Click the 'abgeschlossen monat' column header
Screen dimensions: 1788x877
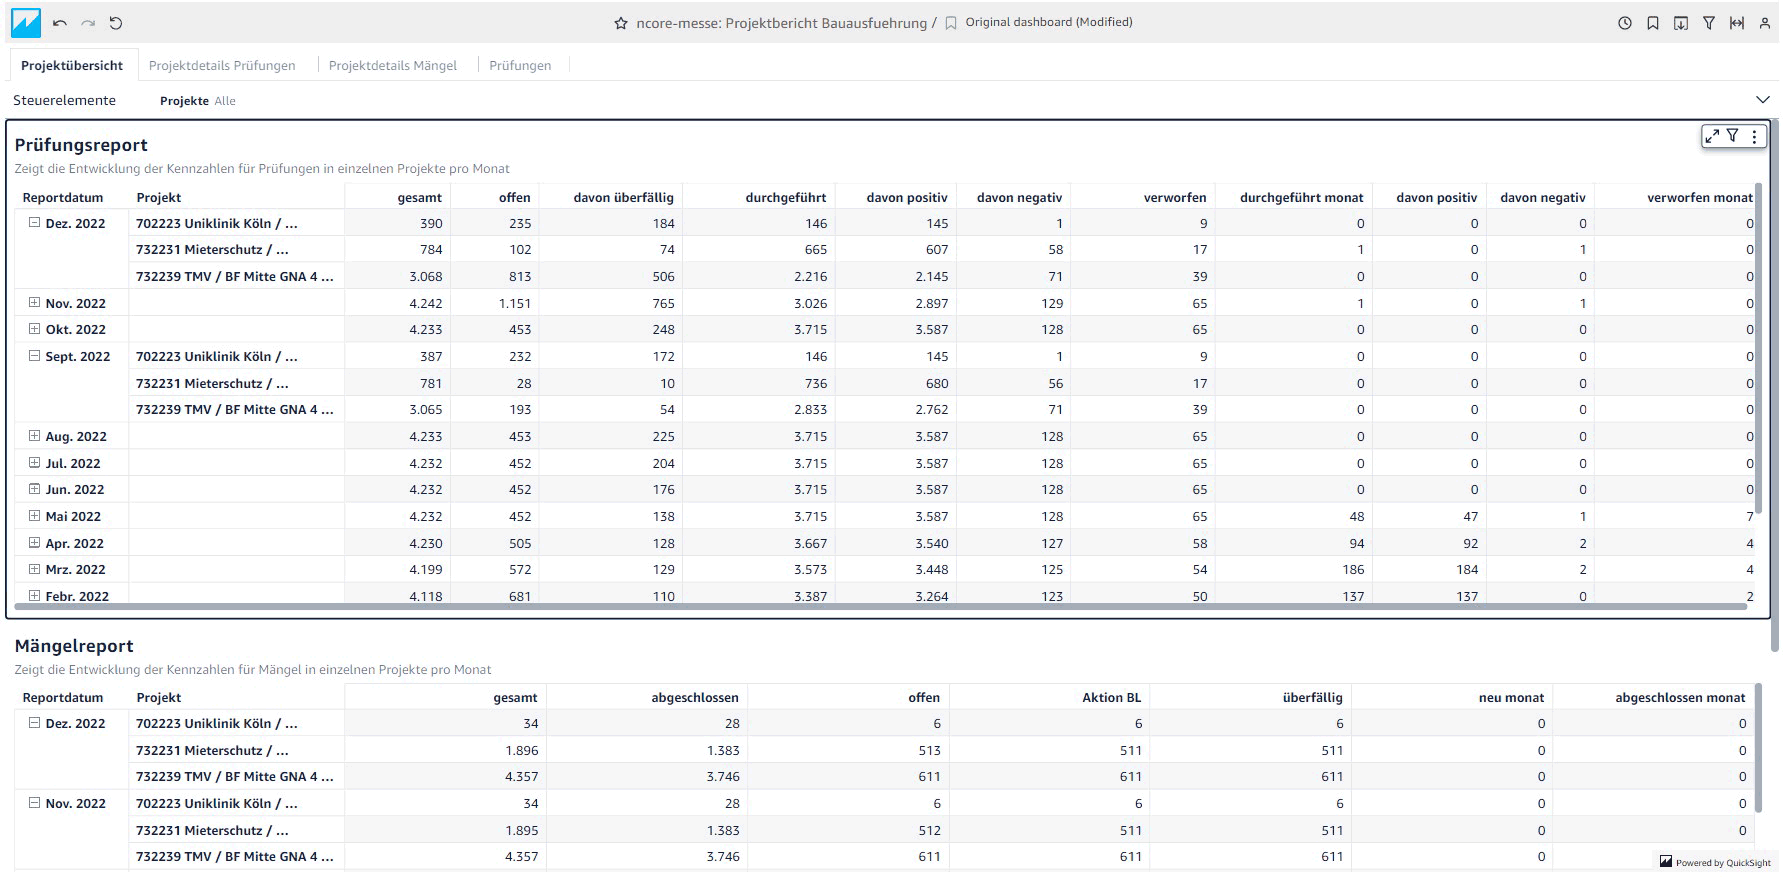(1680, 697)
